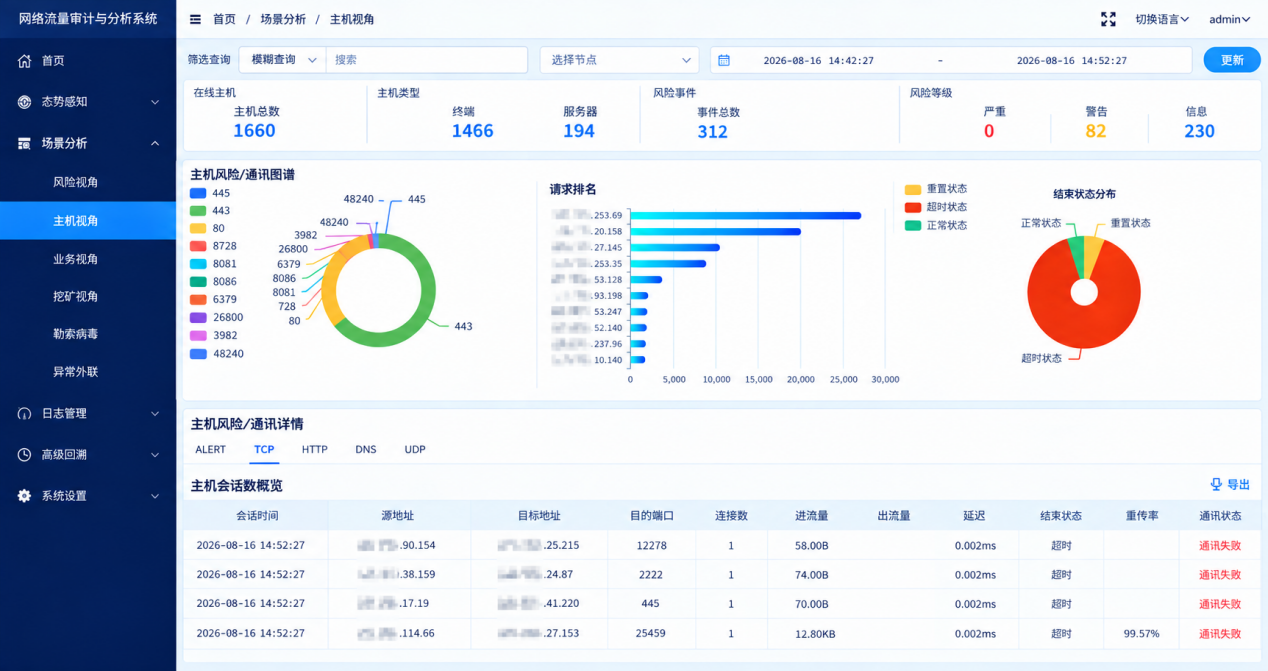Screen dimensions: 1268x671
Task: Open the 选择节点 dropdown
Action: click(619, 60)
